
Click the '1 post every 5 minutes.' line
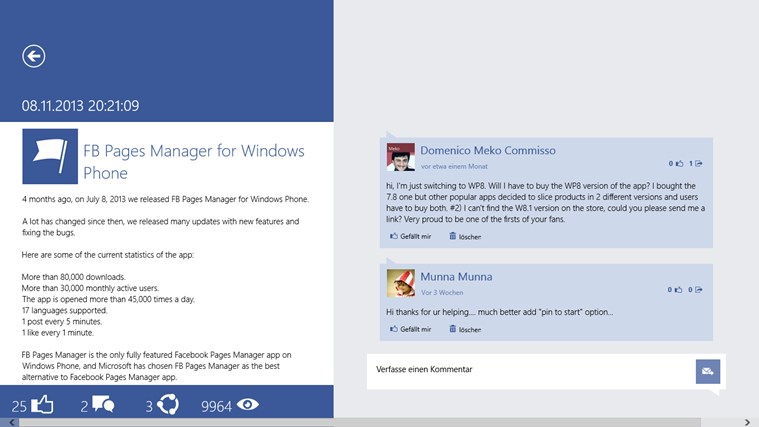tap(62, 321)
